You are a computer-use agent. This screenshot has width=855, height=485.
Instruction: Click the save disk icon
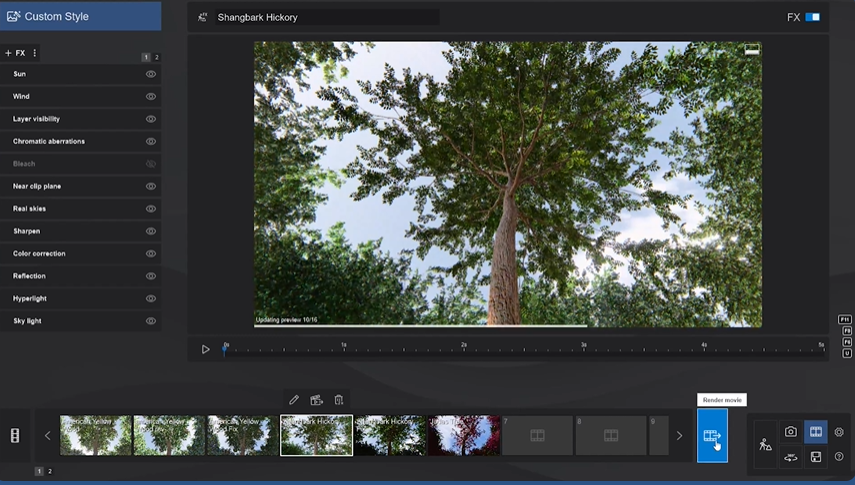816,457
